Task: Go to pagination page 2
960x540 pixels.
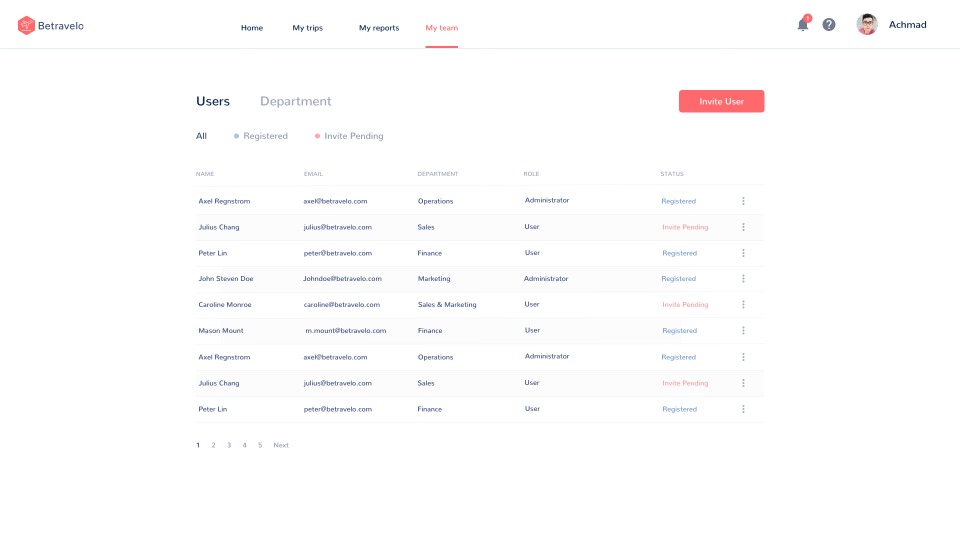Action: [213, 445]
